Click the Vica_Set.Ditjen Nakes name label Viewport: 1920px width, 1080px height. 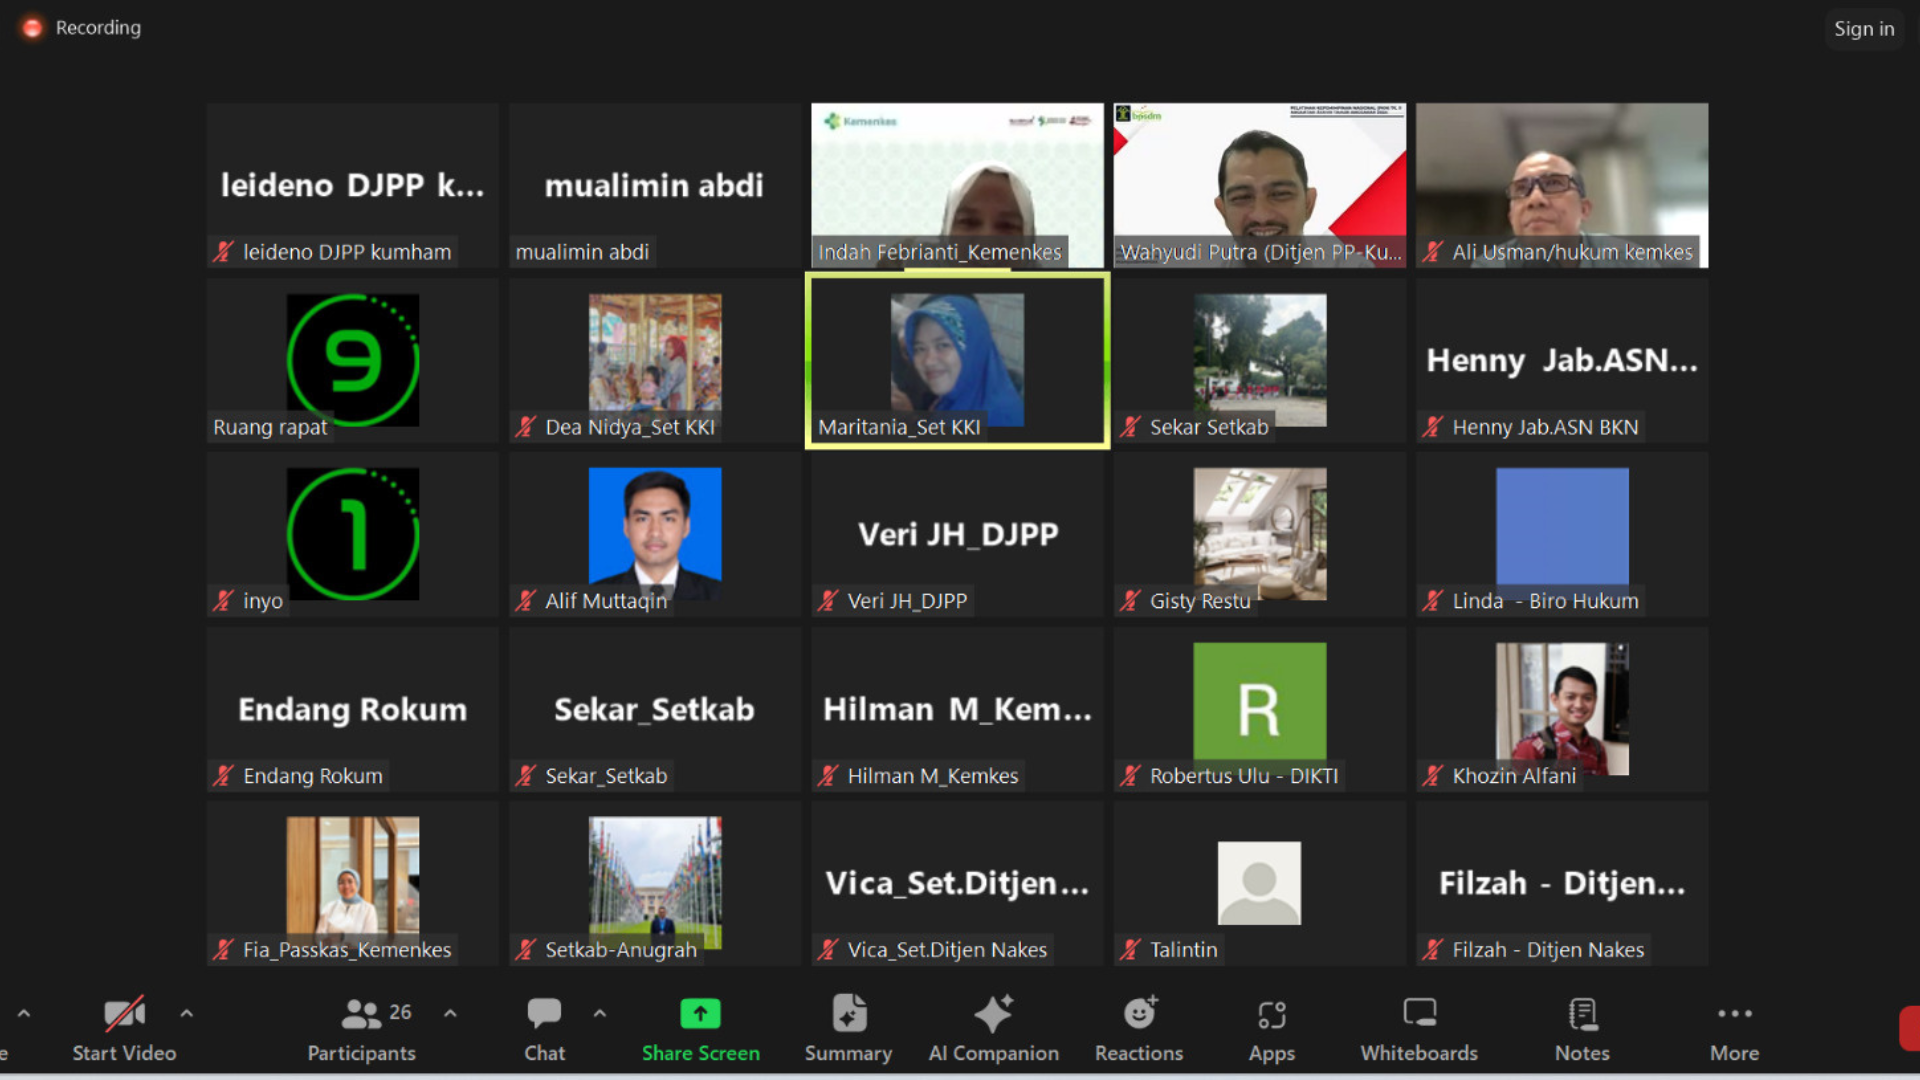947,950
